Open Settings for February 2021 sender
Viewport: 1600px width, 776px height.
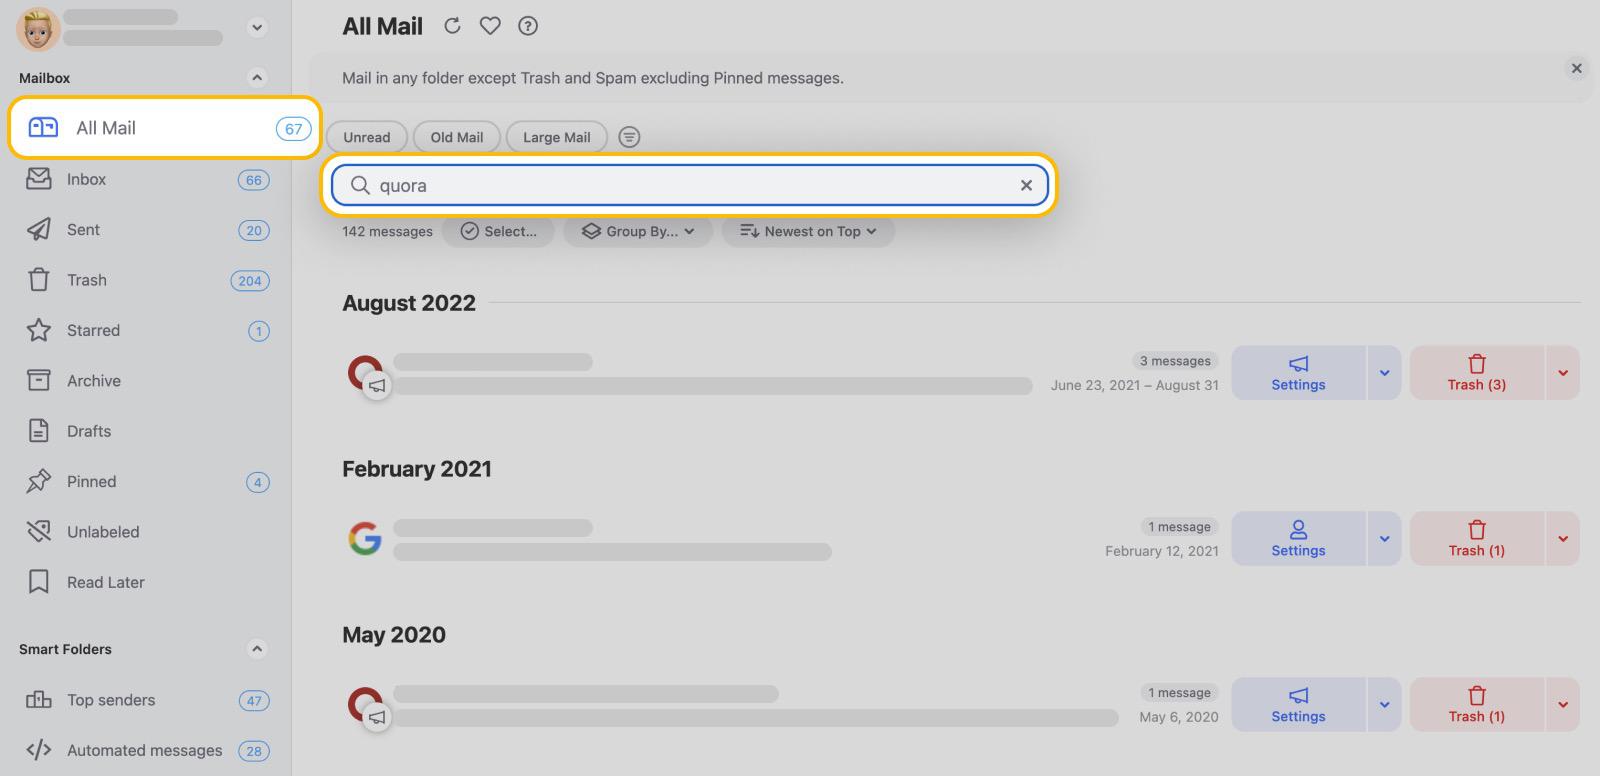[x=1298, y=539]
